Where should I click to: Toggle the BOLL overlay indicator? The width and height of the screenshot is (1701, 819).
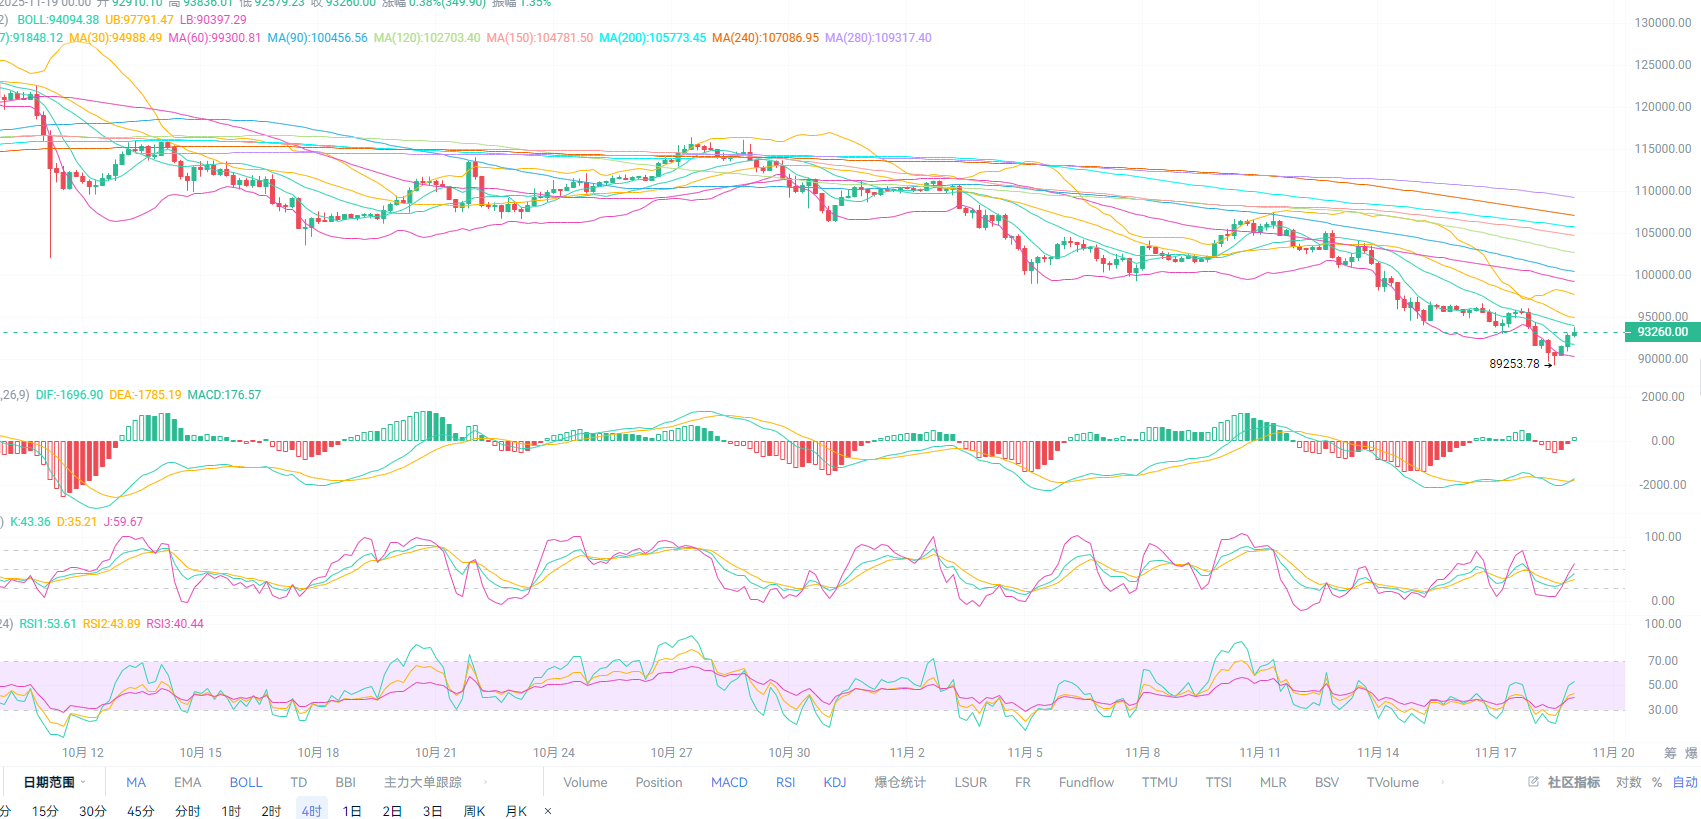(x=246, y=782)
